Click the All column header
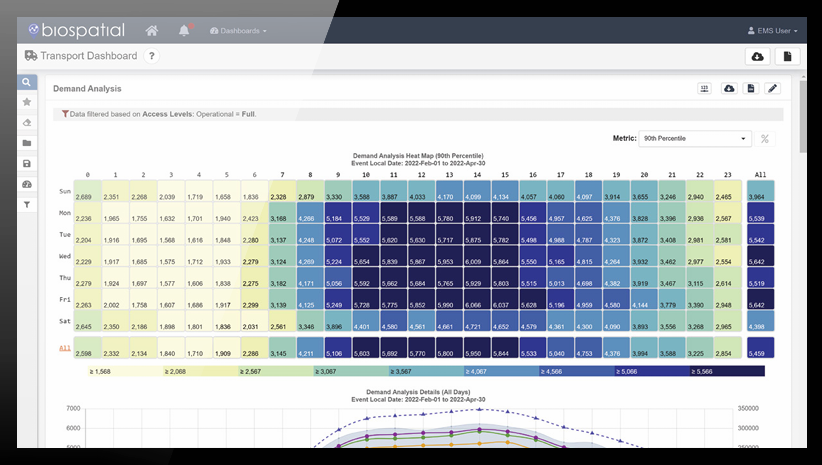 [x=760, y=175]
